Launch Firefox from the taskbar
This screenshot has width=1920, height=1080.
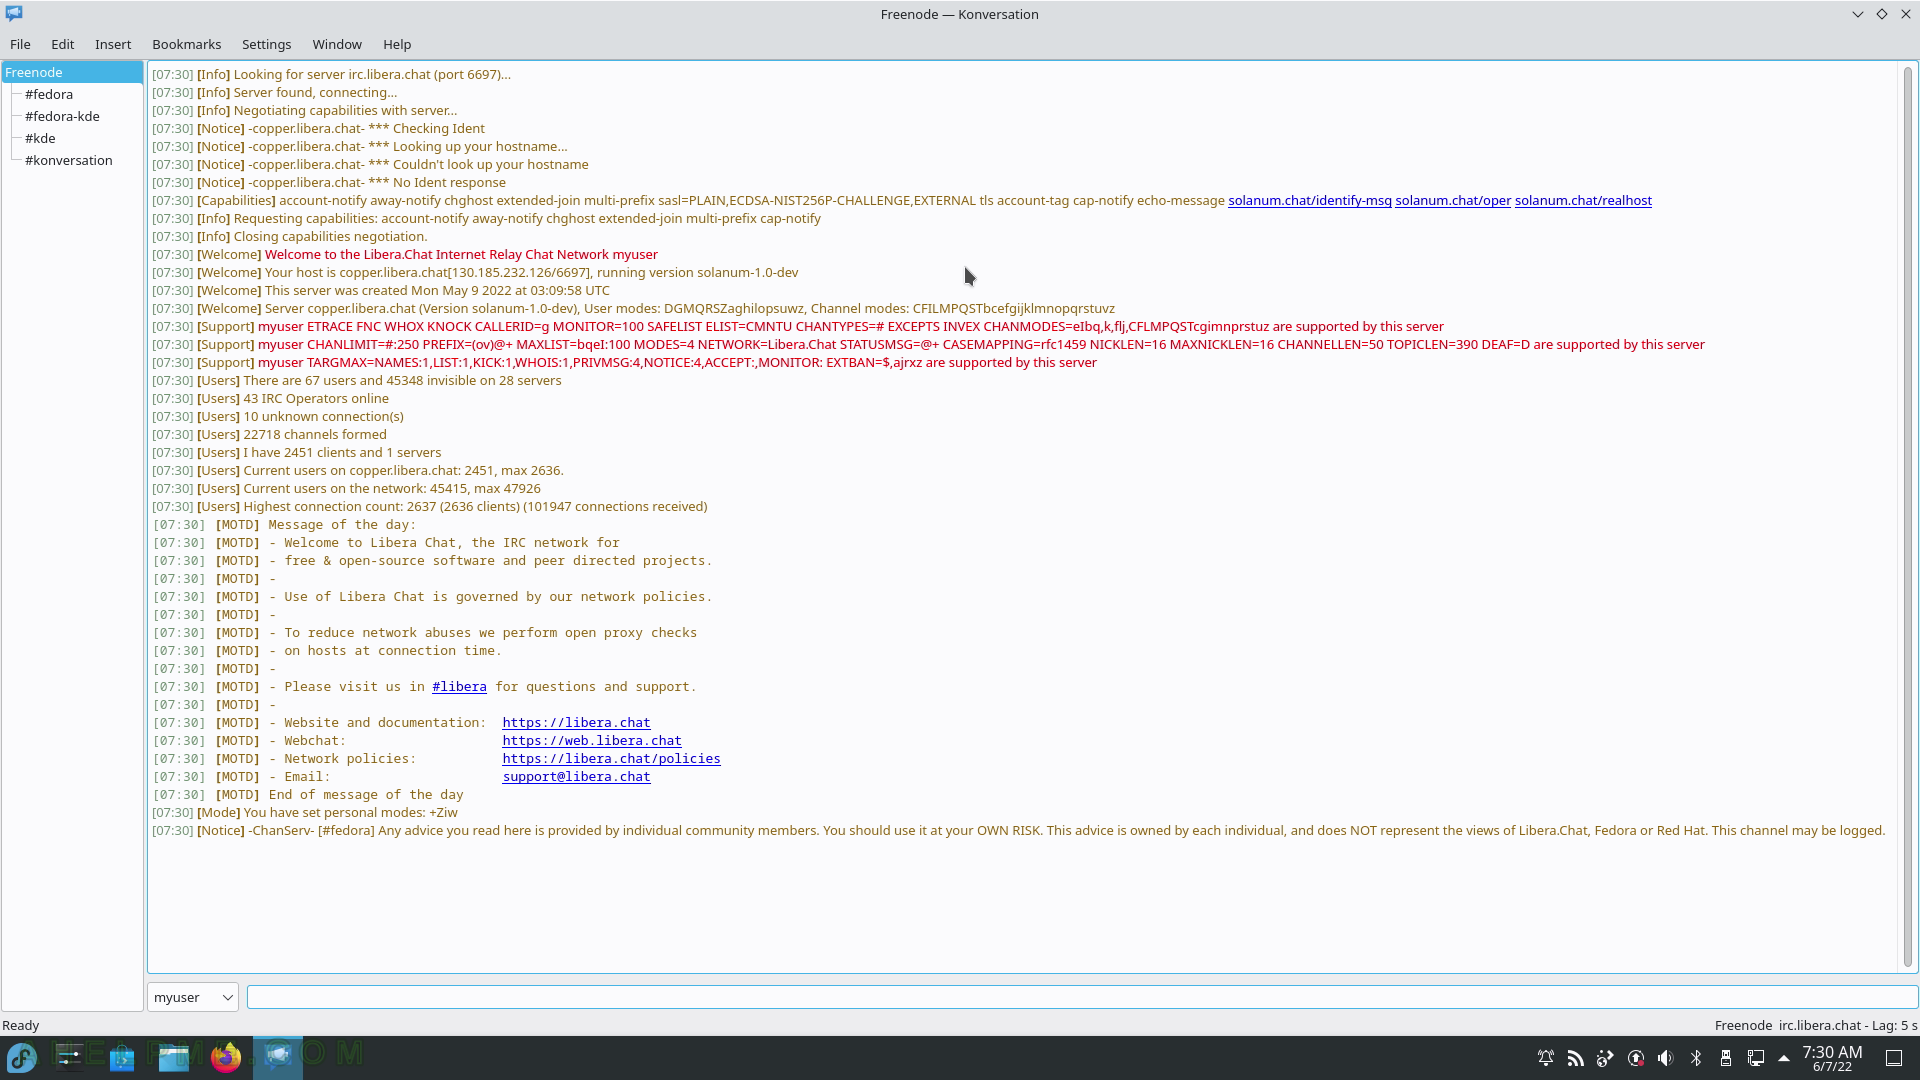pyautogui.click(x=226, y=1057)
